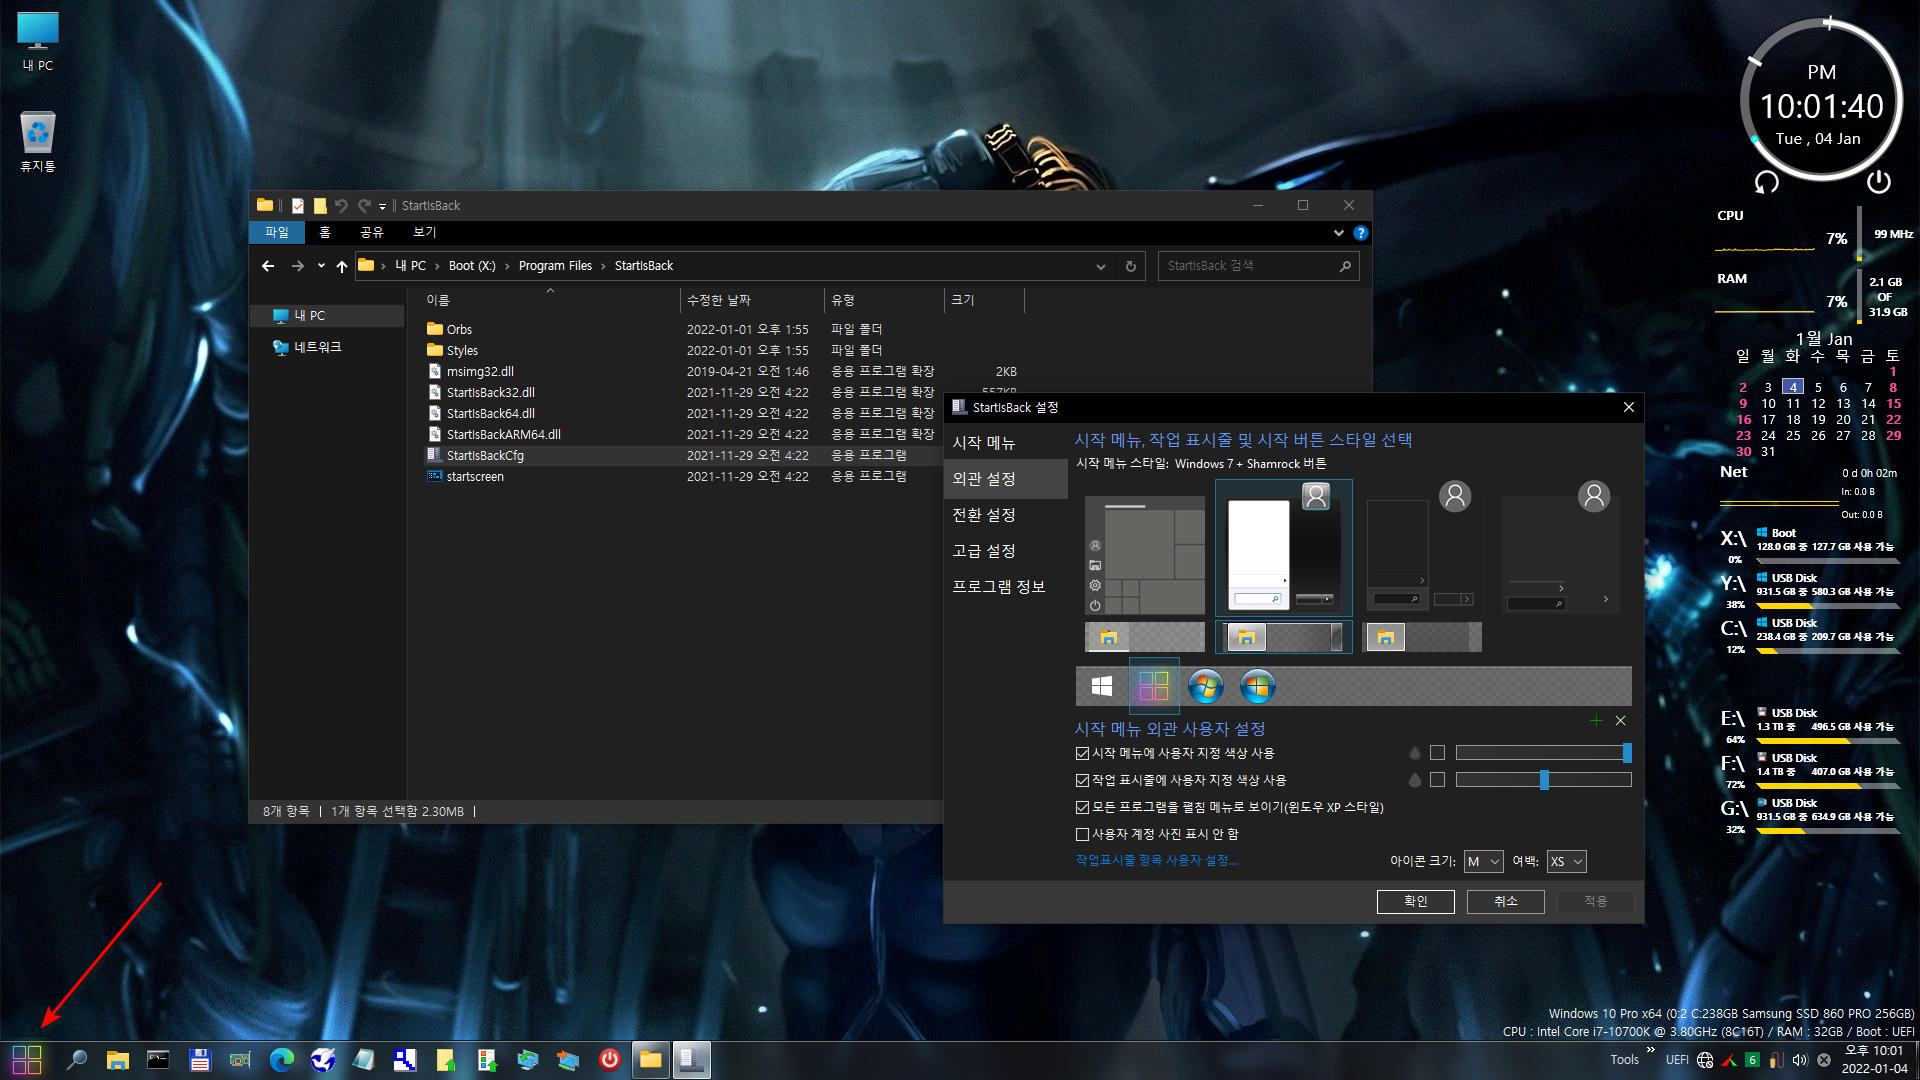Click the USB cable safely-remove tray icon
The image size is (1920, 1080).
1776,1060
